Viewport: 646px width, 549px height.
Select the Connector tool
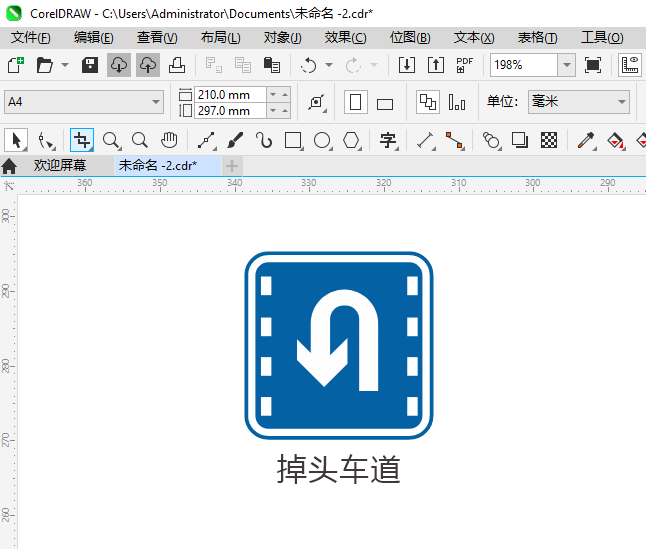point(455,140)
